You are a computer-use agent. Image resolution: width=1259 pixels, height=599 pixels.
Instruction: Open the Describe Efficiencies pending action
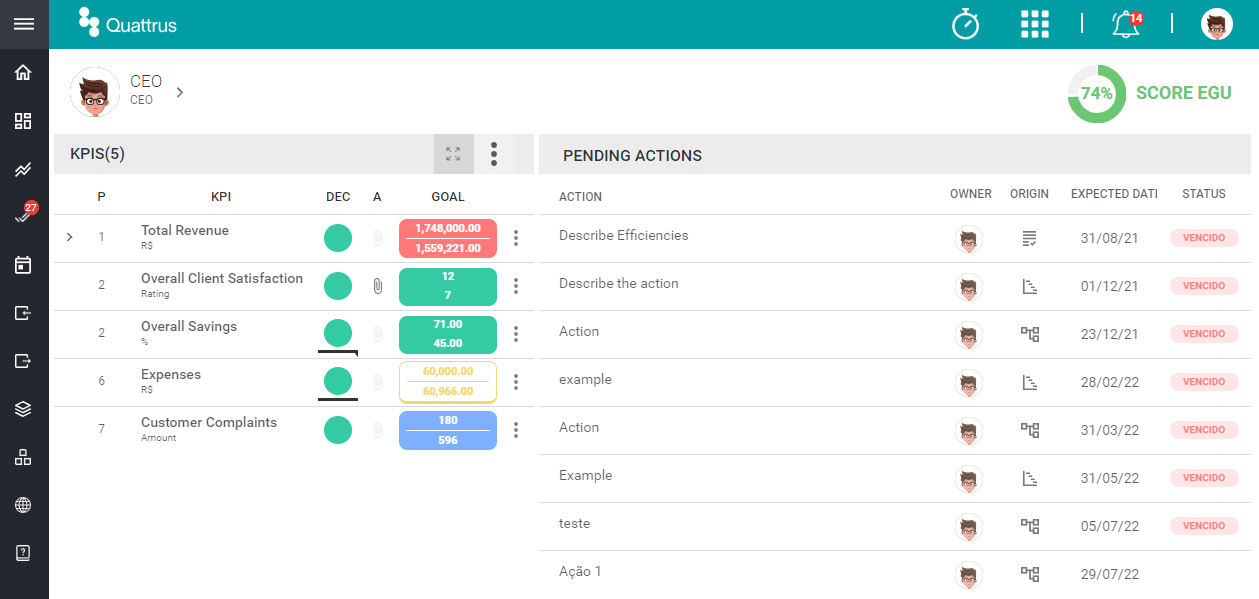point(624,236)
